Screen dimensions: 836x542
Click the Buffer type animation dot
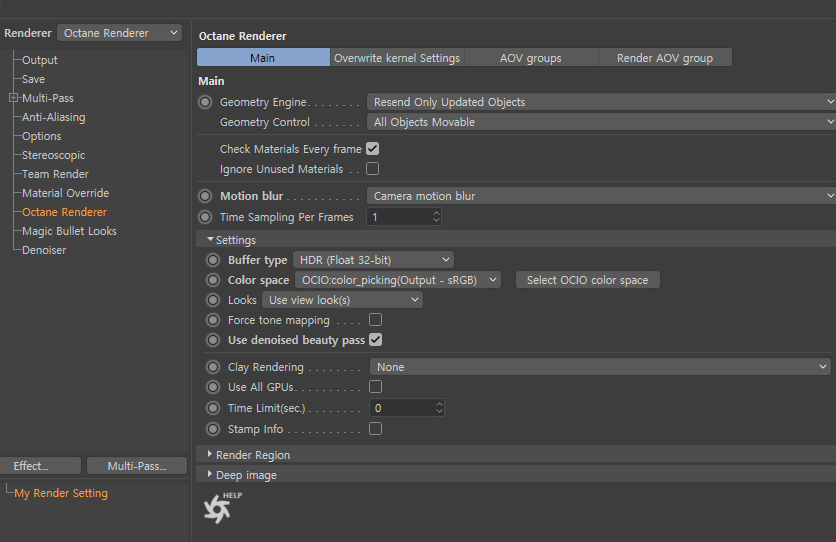click(x=213, y=260)
